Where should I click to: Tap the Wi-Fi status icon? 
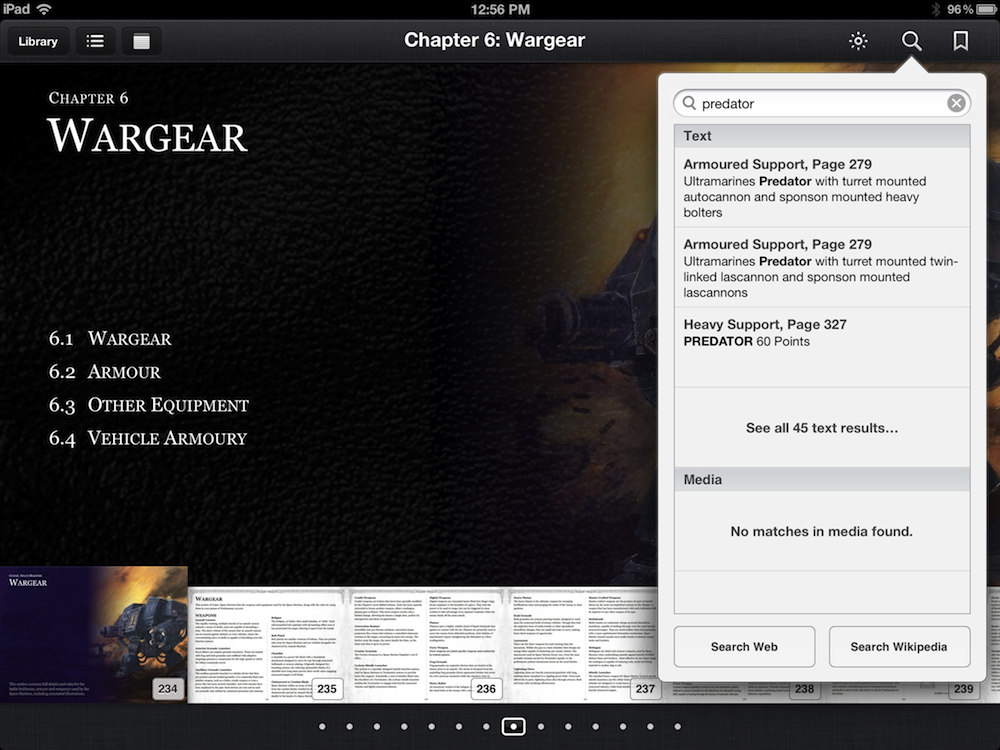(x=44, y=9)
